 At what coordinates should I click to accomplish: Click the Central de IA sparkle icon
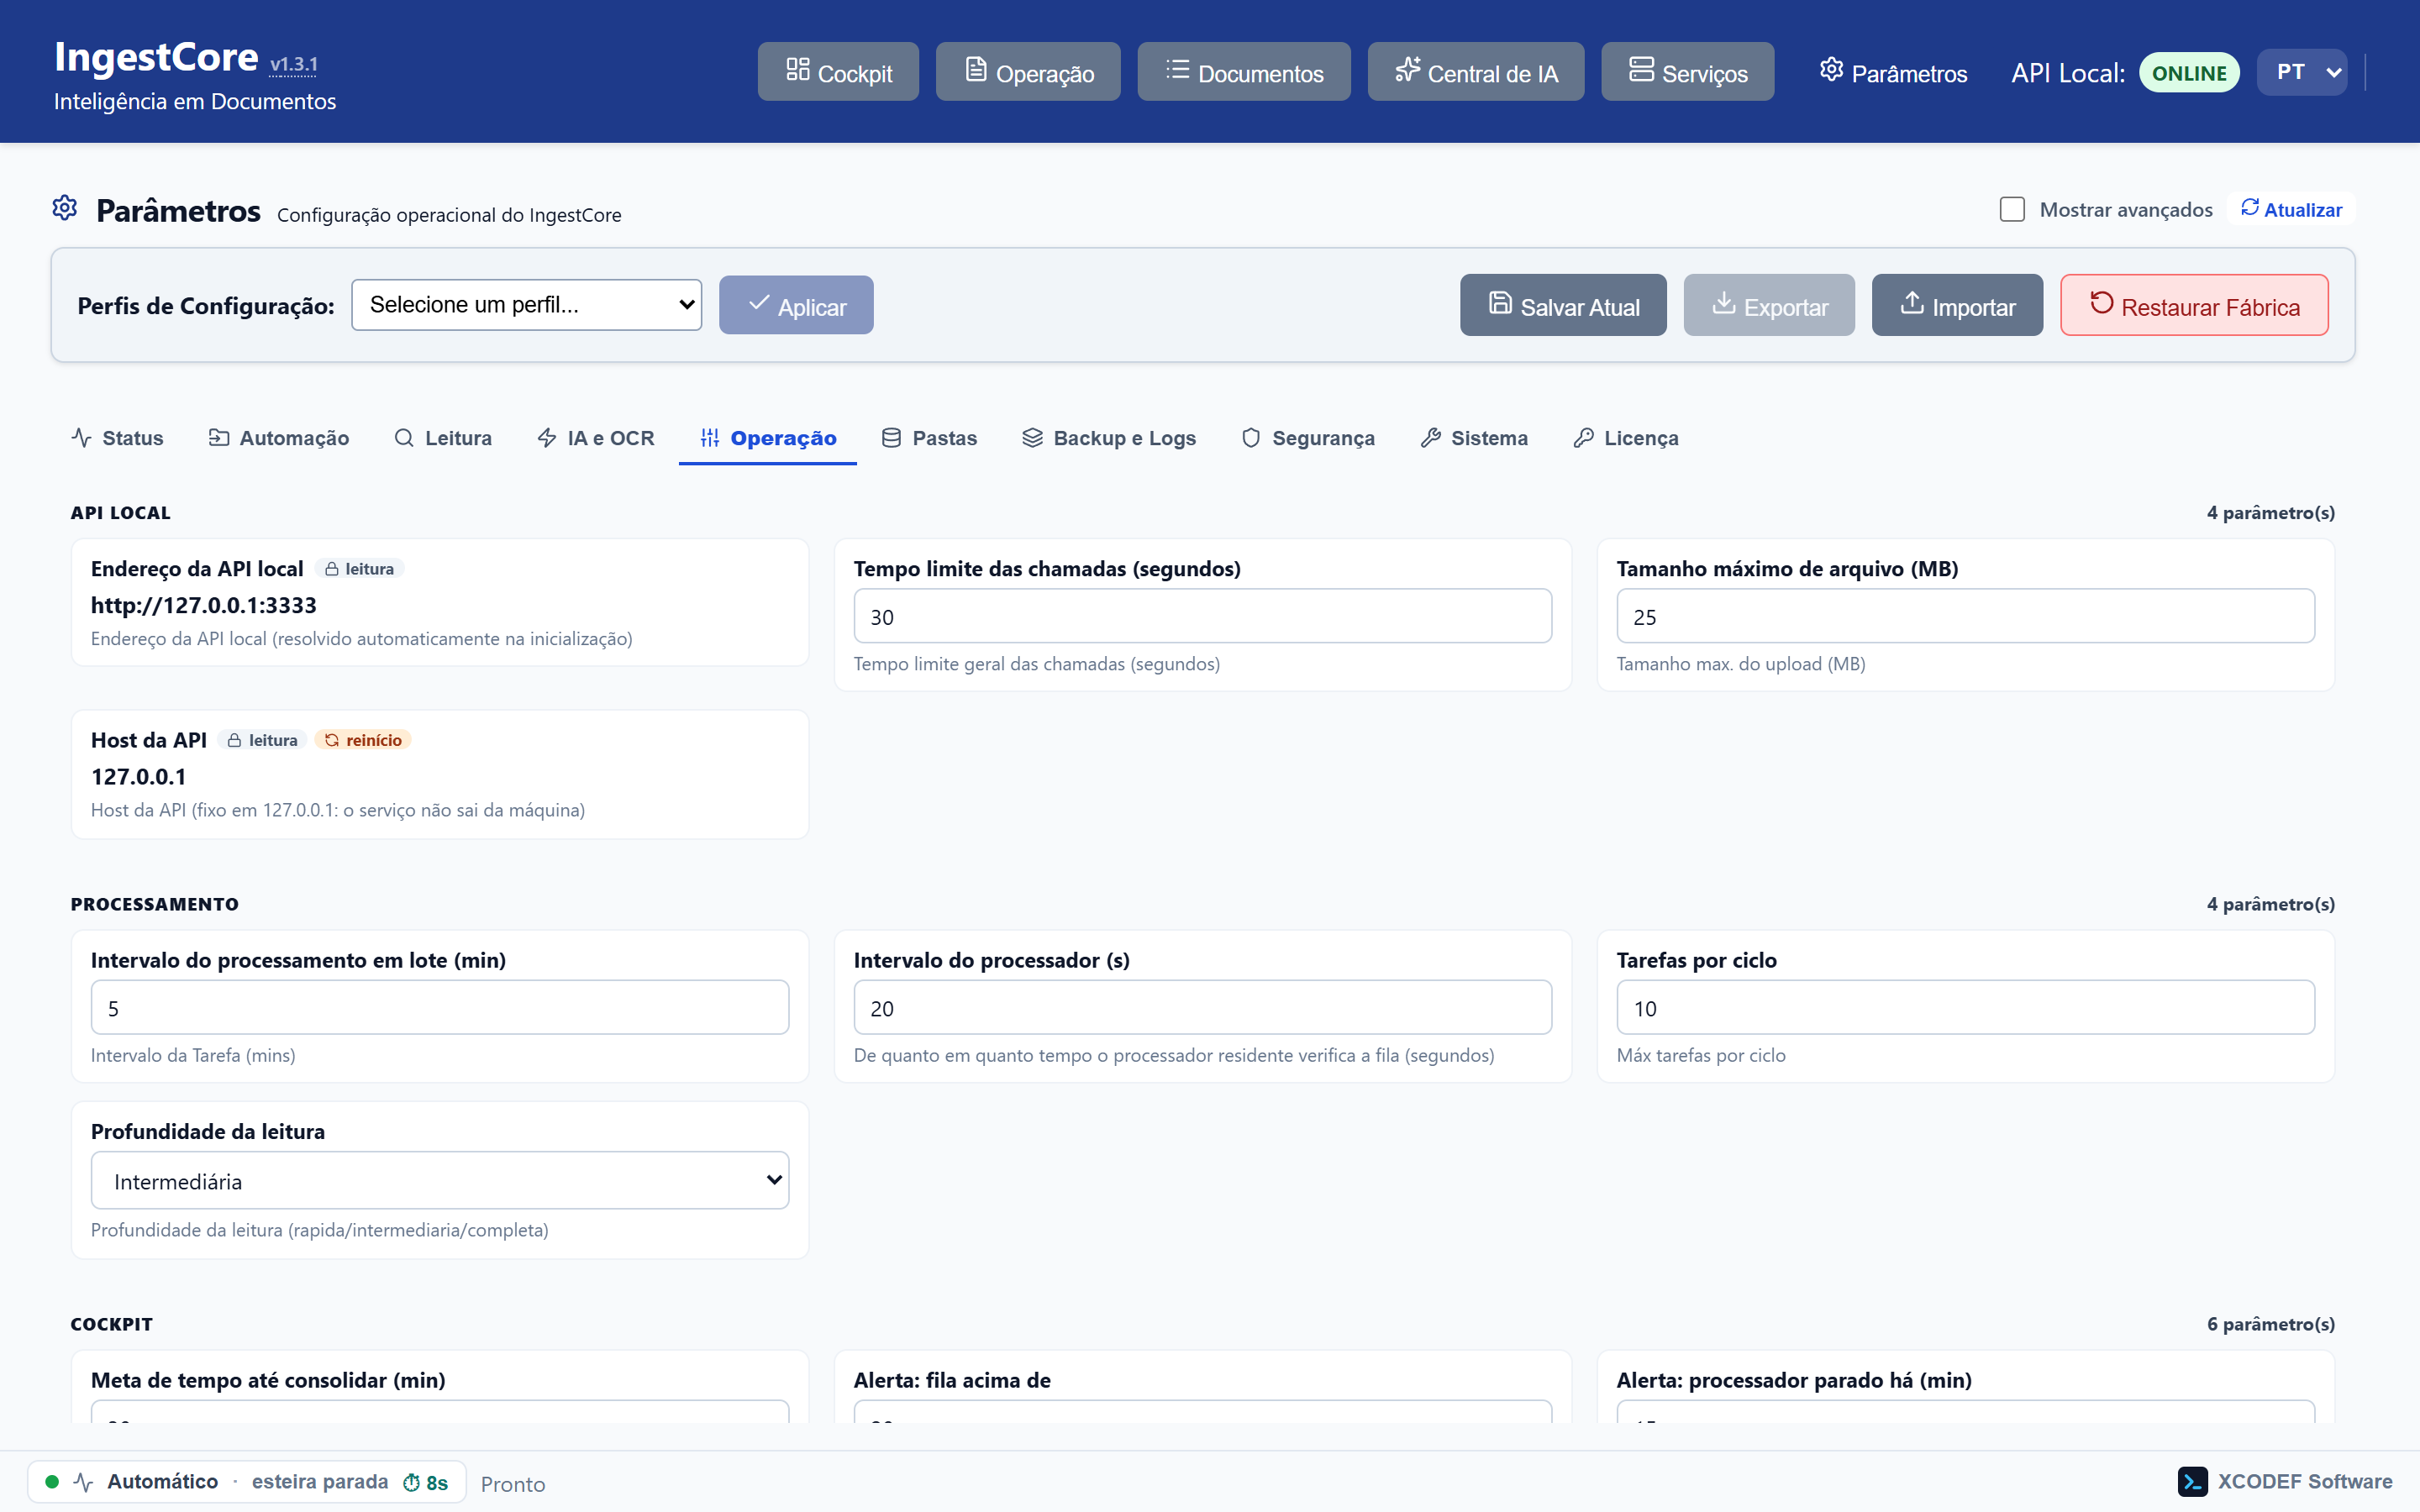click(1407, 70)
